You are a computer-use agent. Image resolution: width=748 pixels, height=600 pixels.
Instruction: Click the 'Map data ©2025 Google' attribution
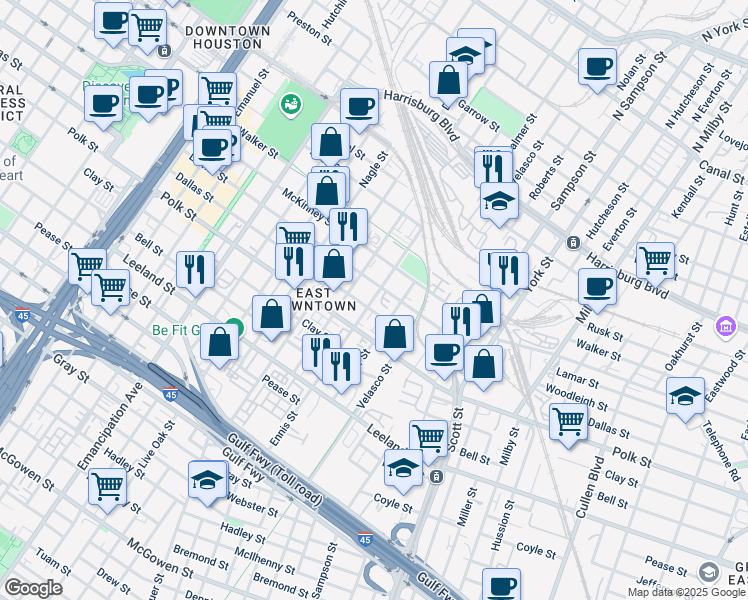[686, 592]
